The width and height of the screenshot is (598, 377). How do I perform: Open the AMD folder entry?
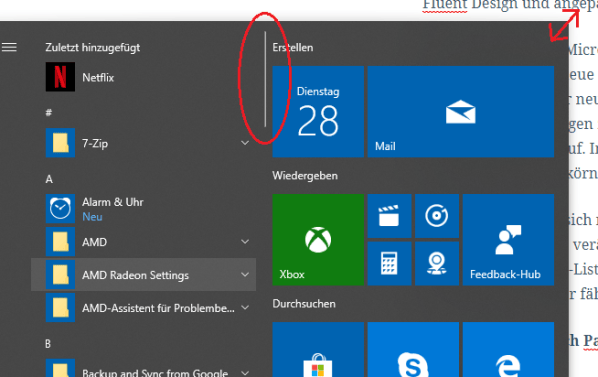[143, 242]
